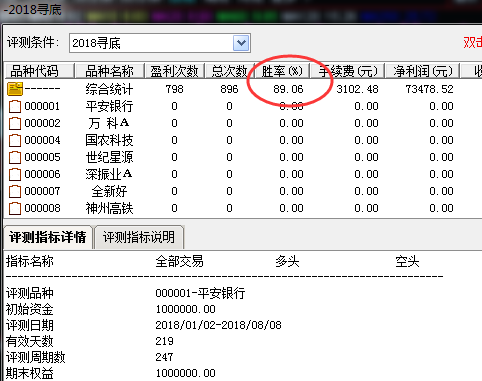Select the 平安银行 row
This screenshot has width=482, height=381.
click(109, 106)
